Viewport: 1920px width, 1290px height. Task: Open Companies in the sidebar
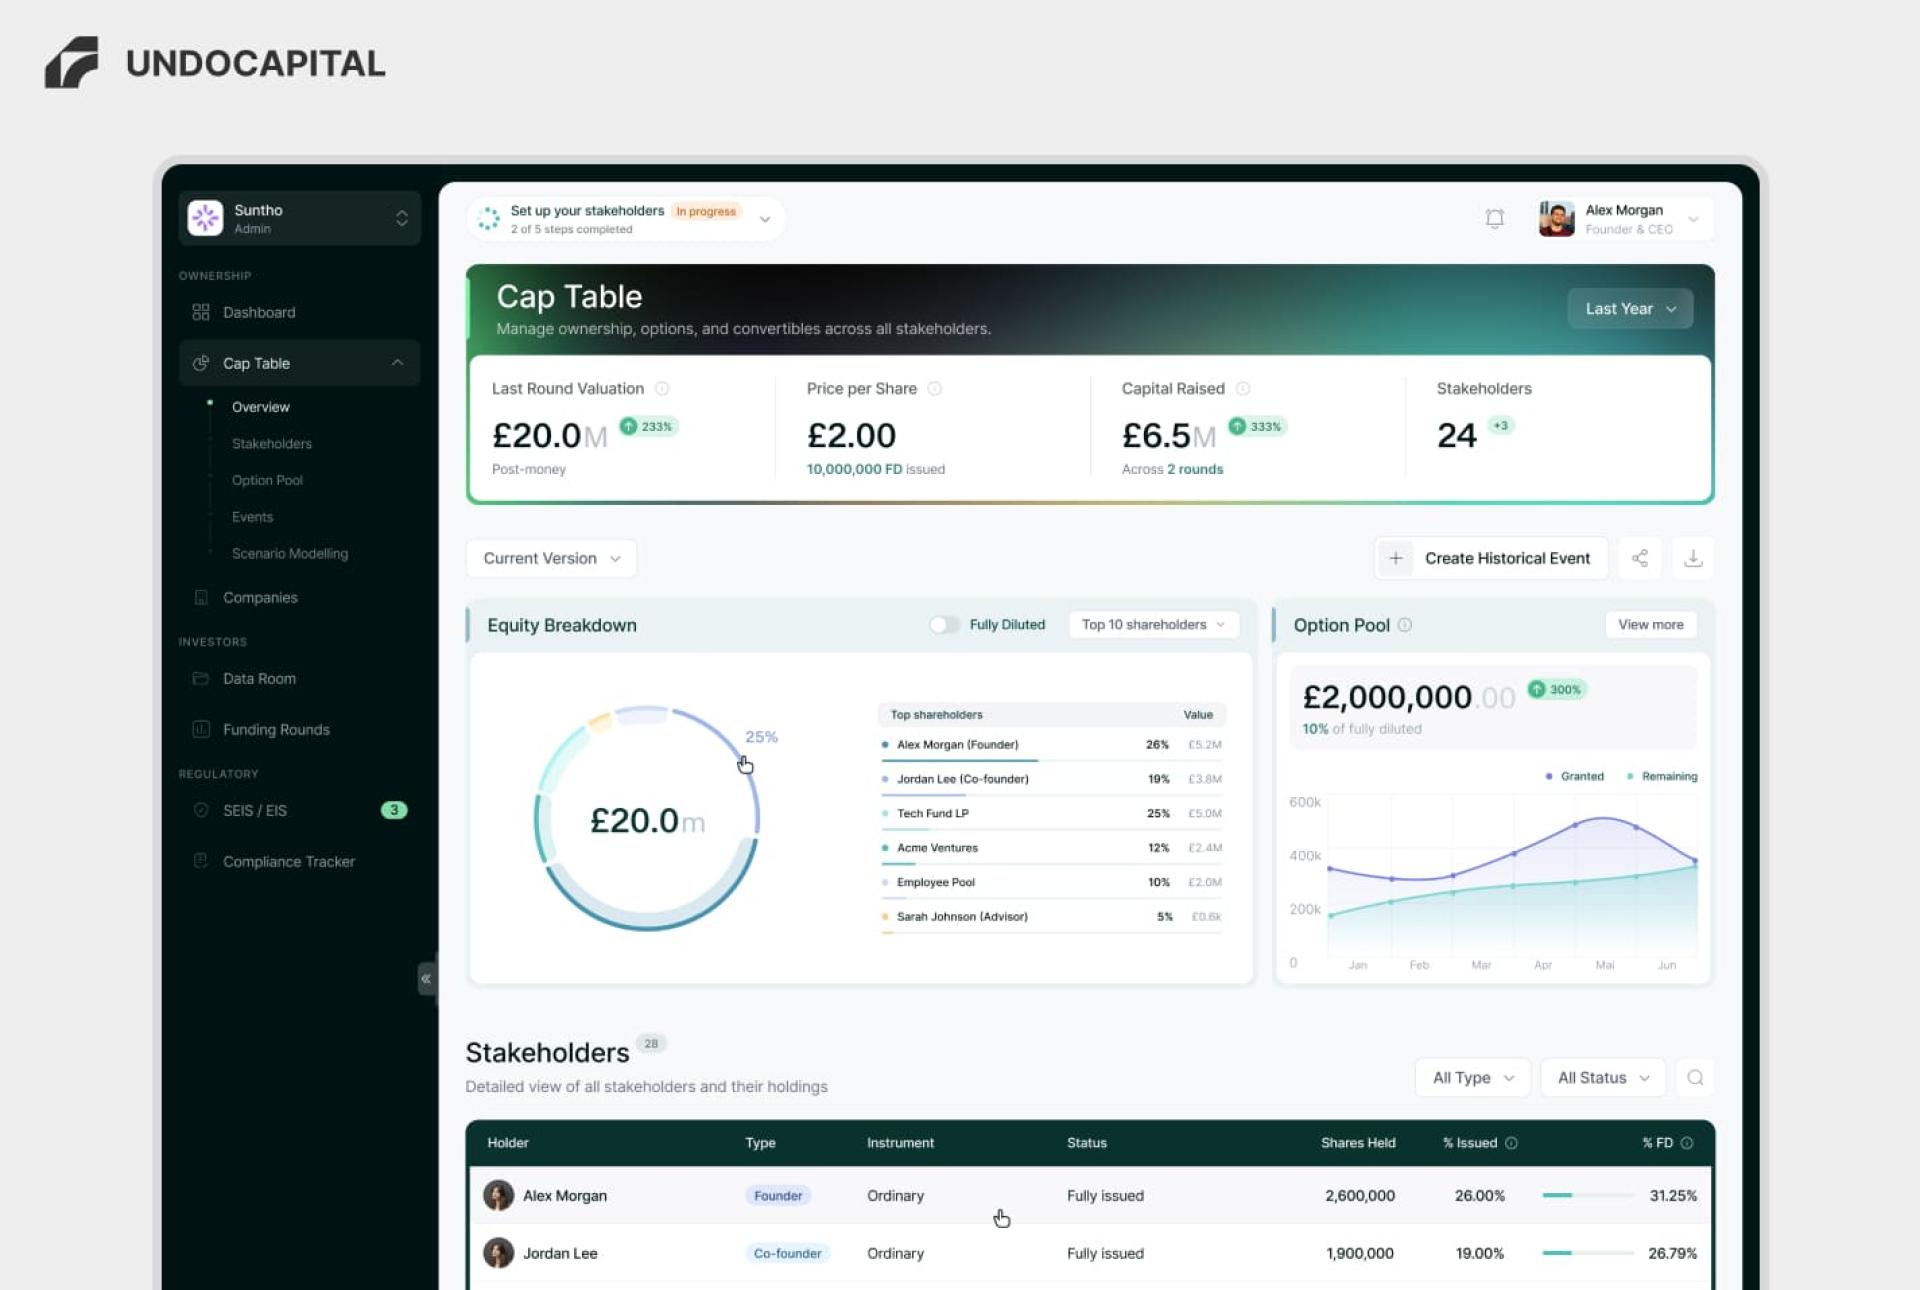[x=260, y=597]
